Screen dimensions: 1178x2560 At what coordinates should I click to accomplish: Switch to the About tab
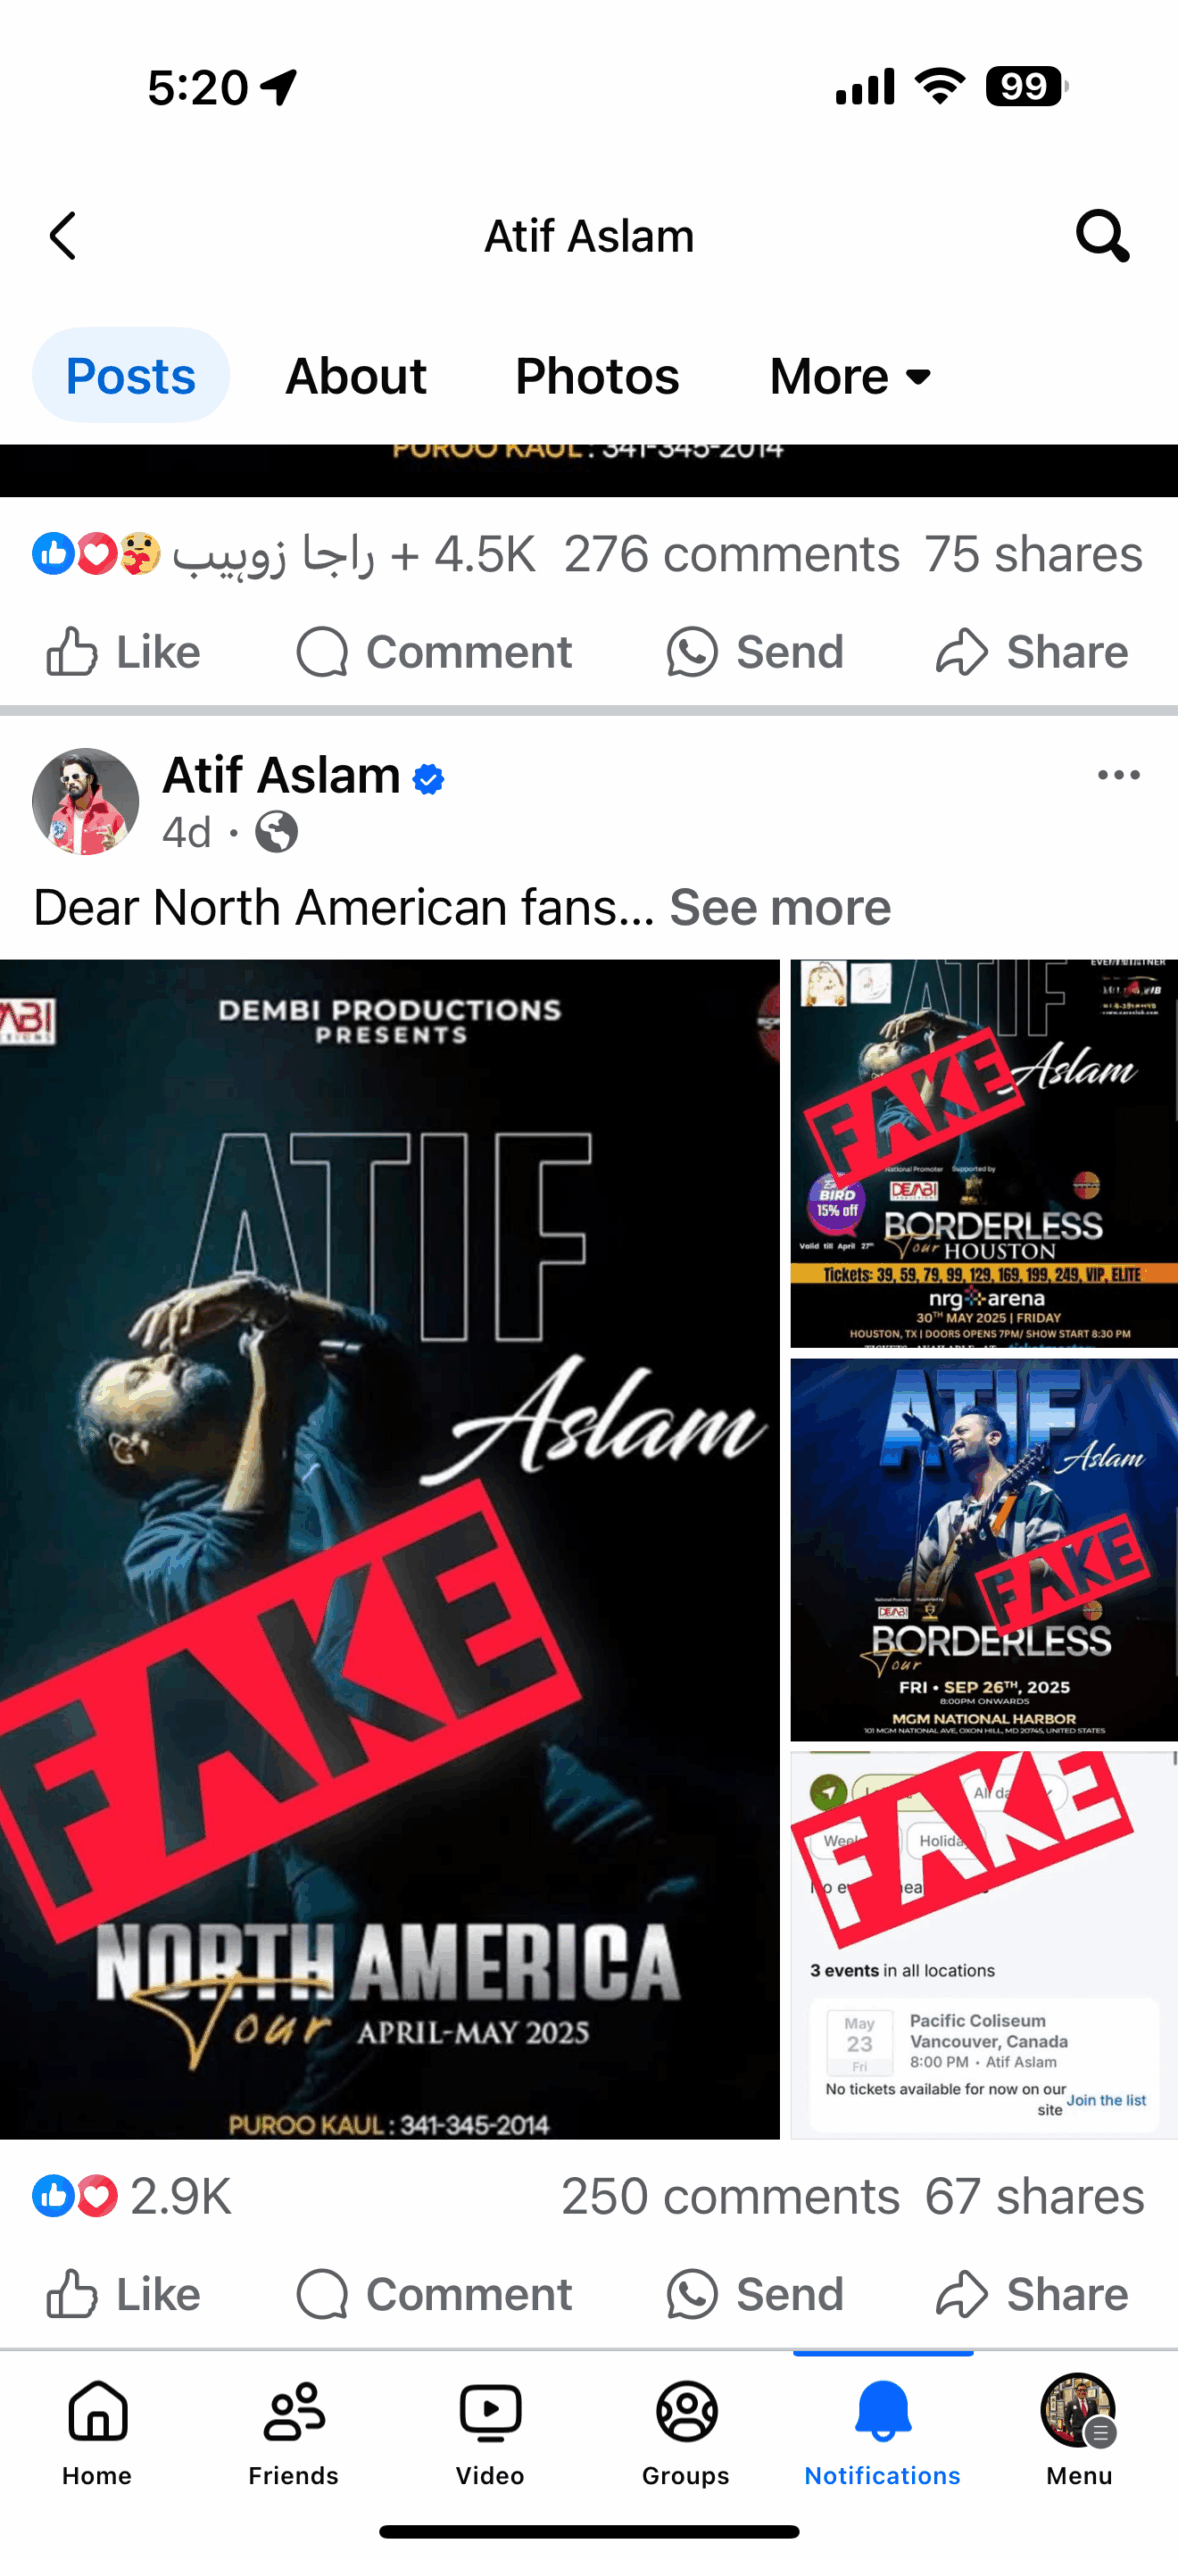356,376
